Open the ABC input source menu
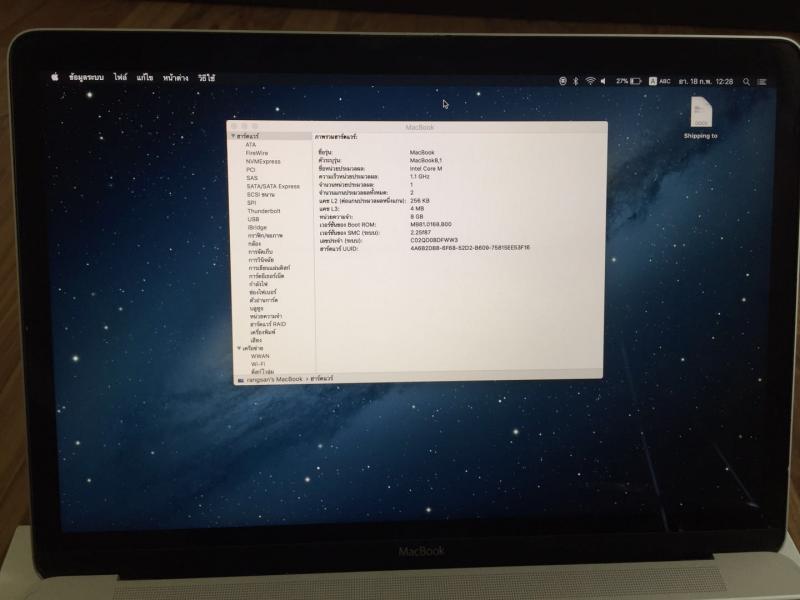Viewport: 800px width, 600px height. coord(660,81)
